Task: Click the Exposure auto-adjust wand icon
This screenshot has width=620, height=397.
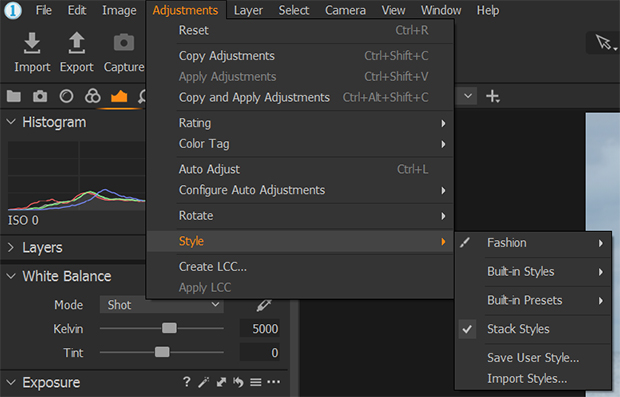Action: pyautogui.click(x=204, y=382)
